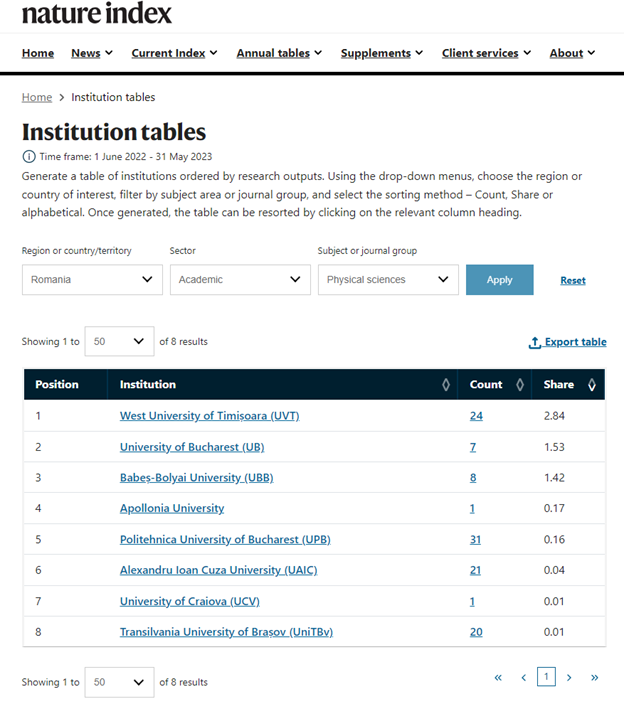
Task: Click the Apply button
Action: (x=500, y=280)
